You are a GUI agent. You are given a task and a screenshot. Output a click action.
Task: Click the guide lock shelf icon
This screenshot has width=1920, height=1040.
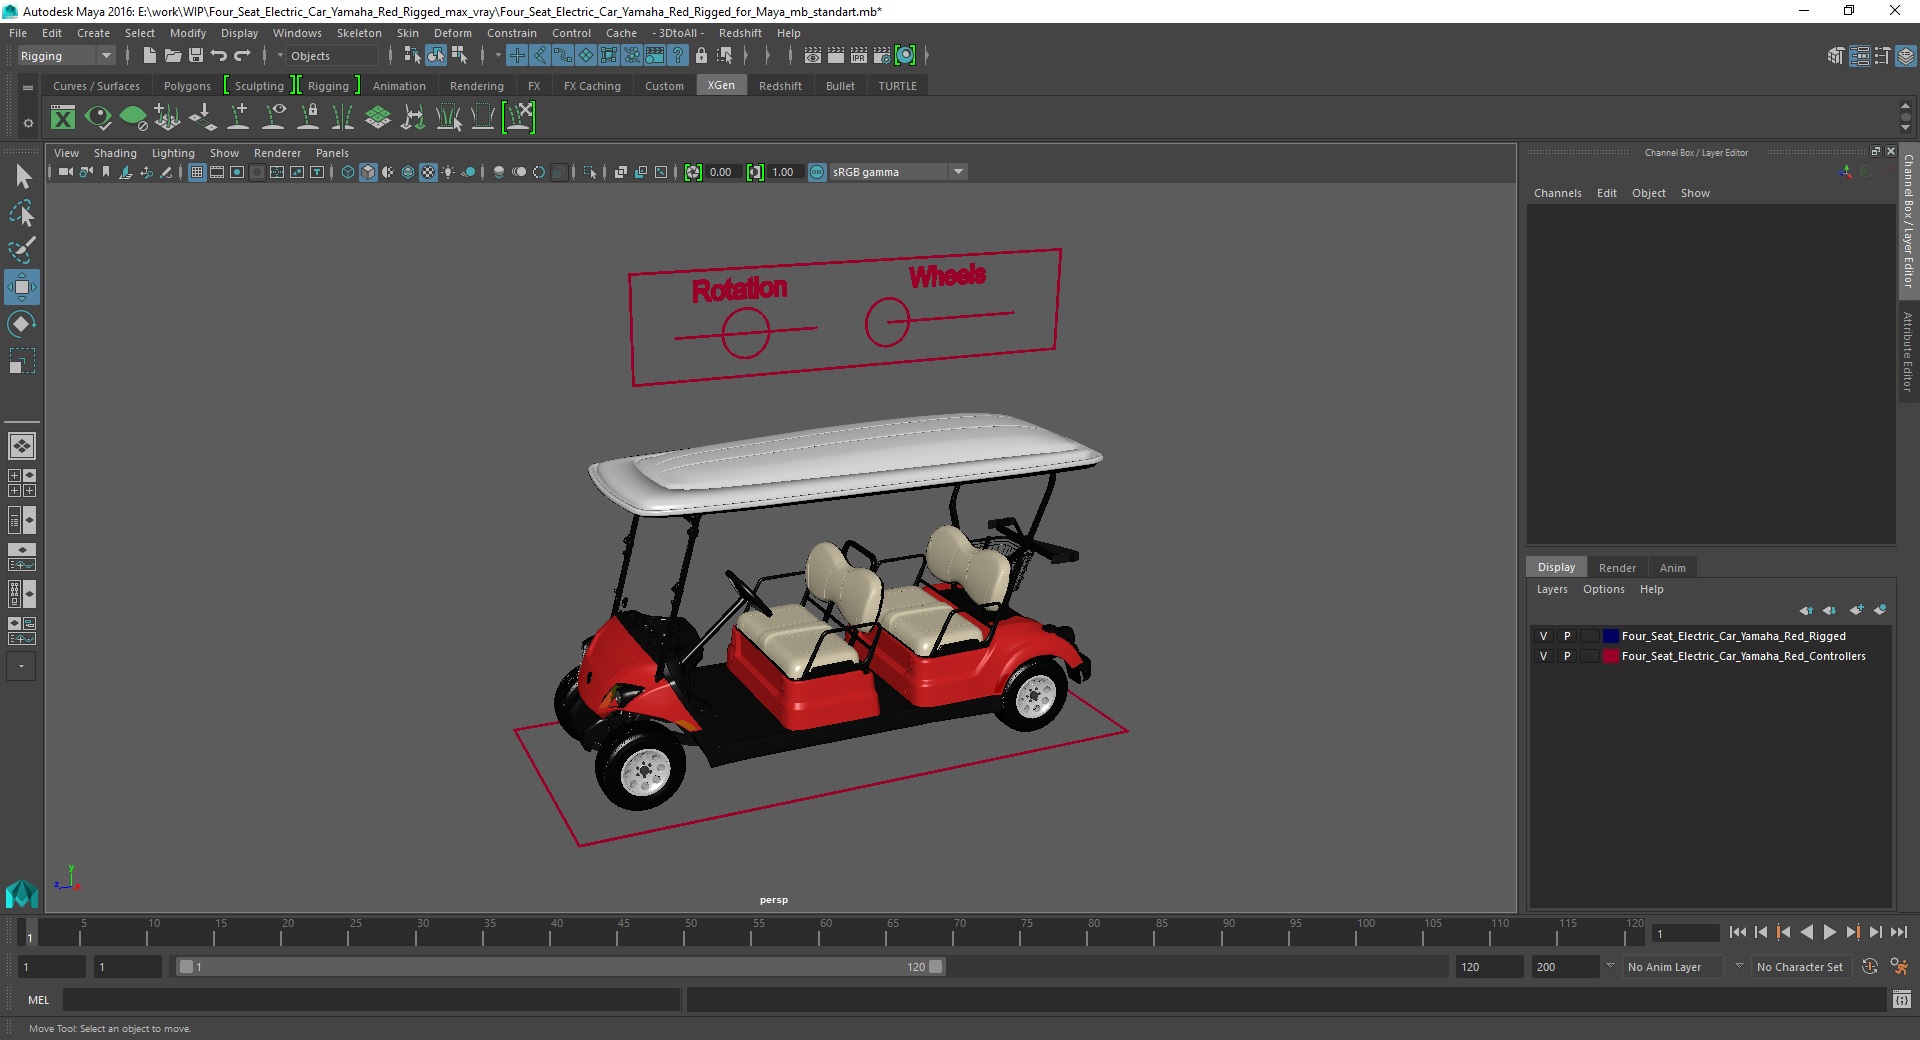[x=308, y=118]
